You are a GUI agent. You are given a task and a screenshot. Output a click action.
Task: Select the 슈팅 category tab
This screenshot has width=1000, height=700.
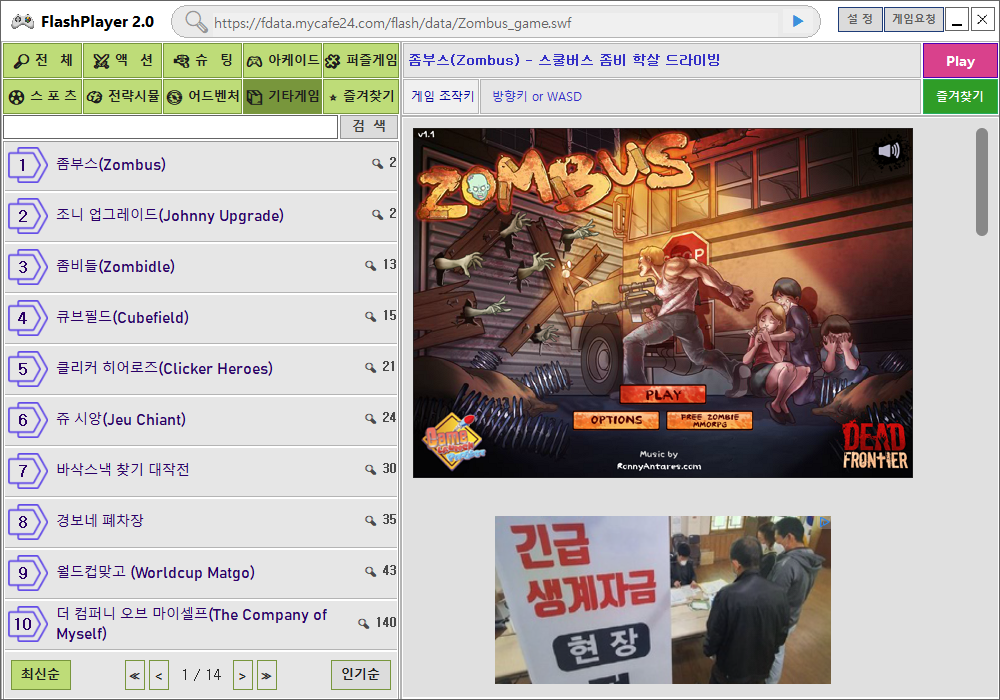pyautogui.click(x=202, y=61)
